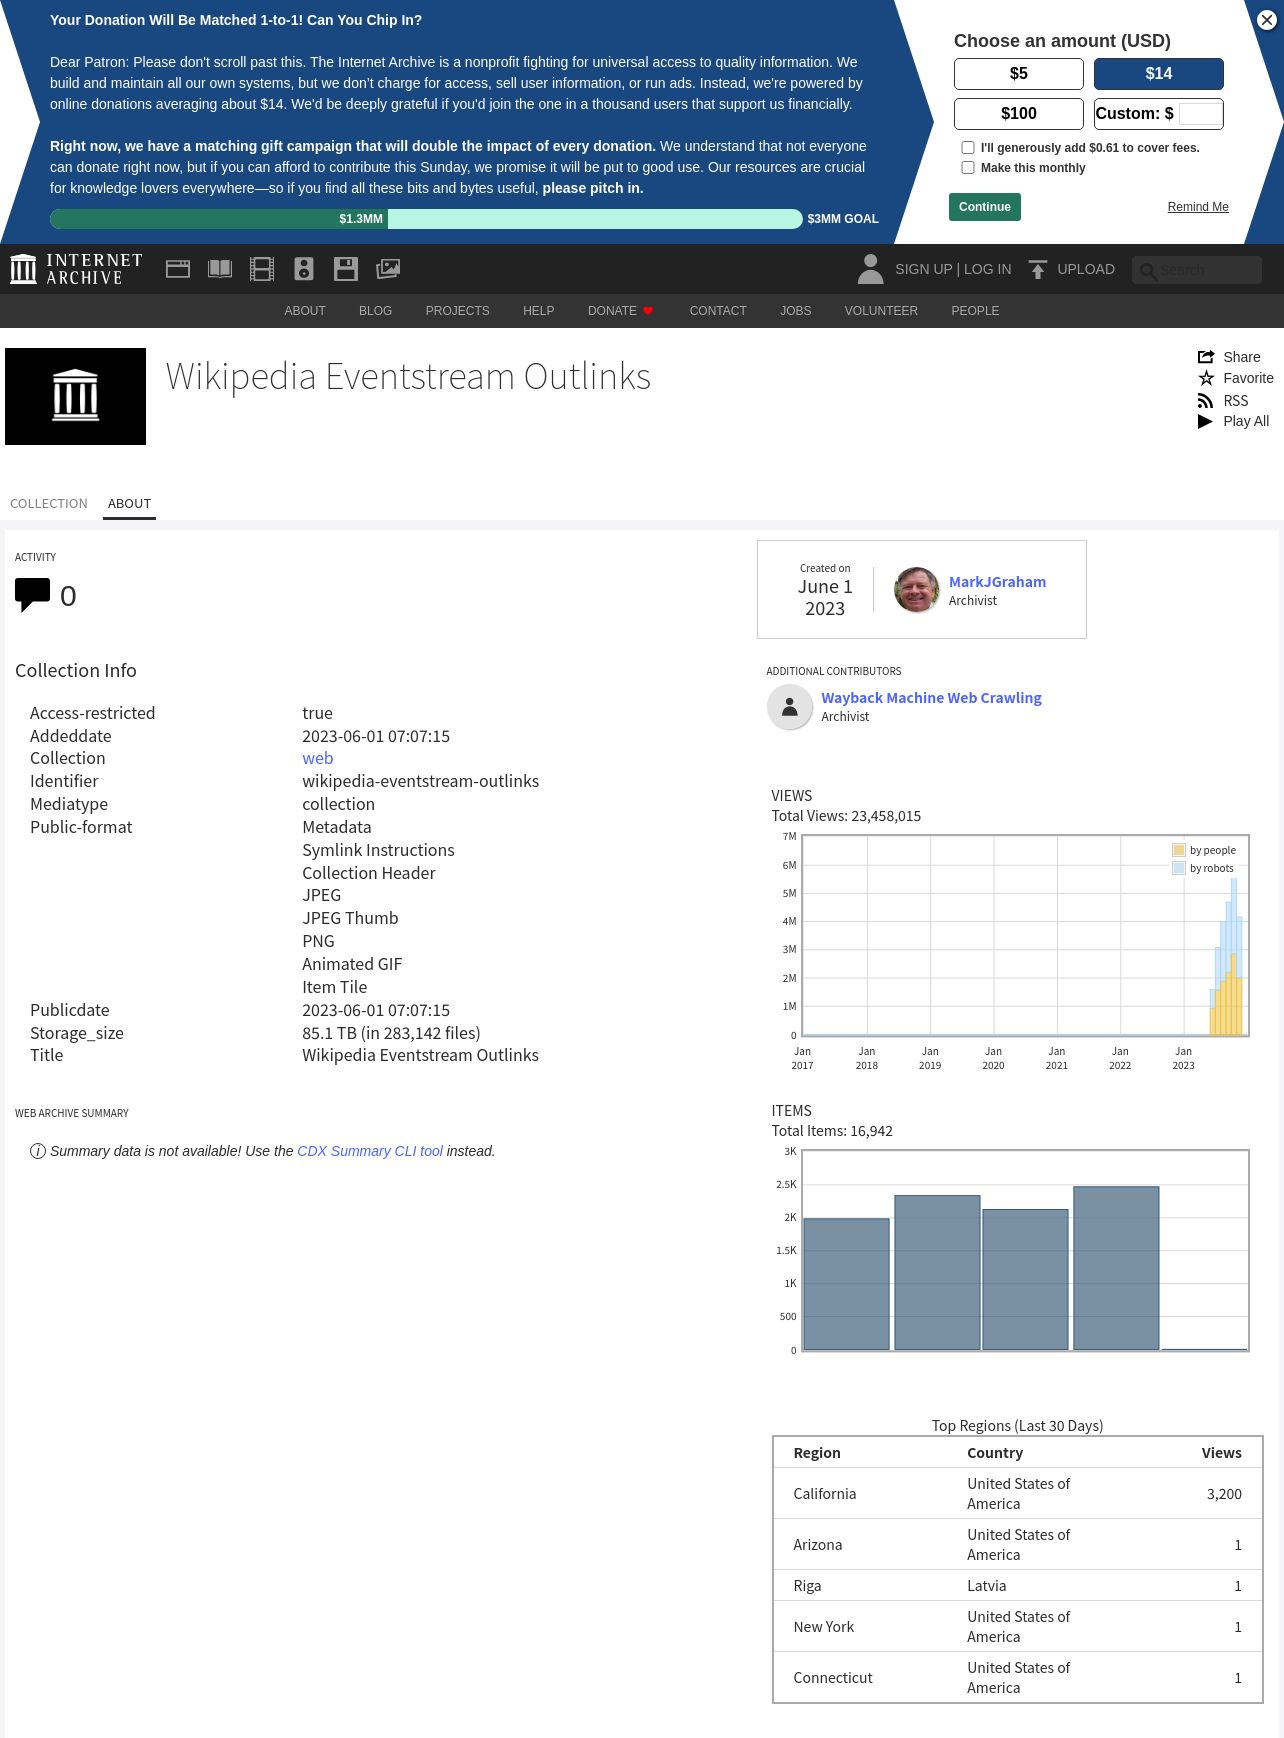Image resolution: width=1284 pixels, height=1738 pixels.
Task: Open the Video film icon
Action: point(262,269)
